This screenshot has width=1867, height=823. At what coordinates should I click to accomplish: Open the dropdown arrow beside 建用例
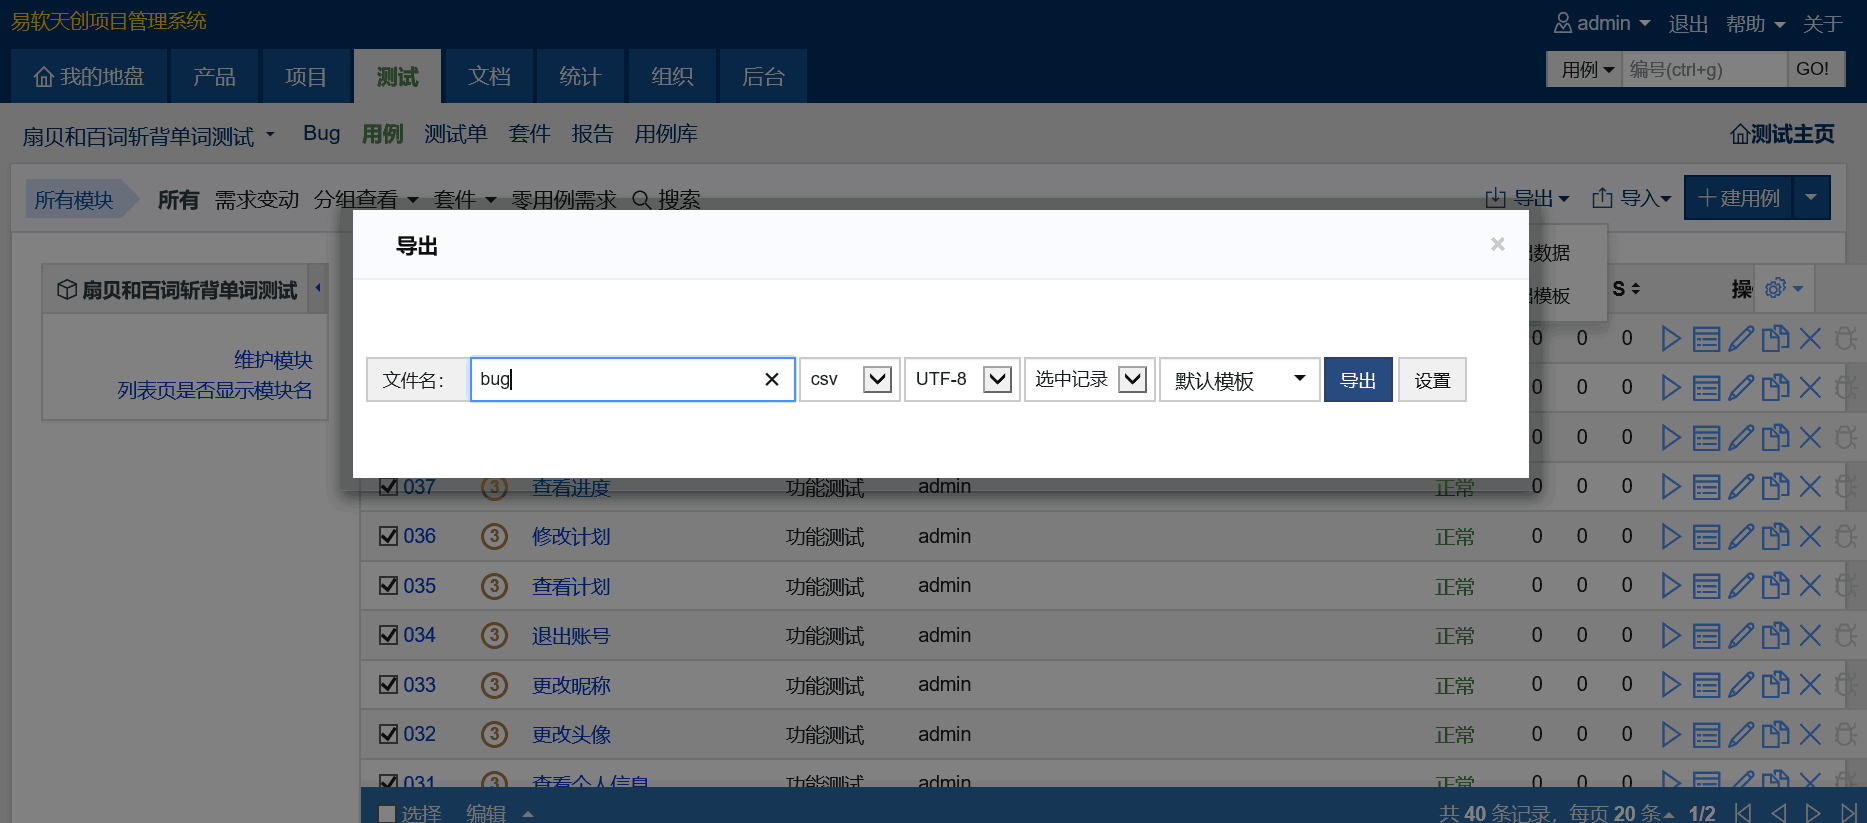[x=1811, y=198]
